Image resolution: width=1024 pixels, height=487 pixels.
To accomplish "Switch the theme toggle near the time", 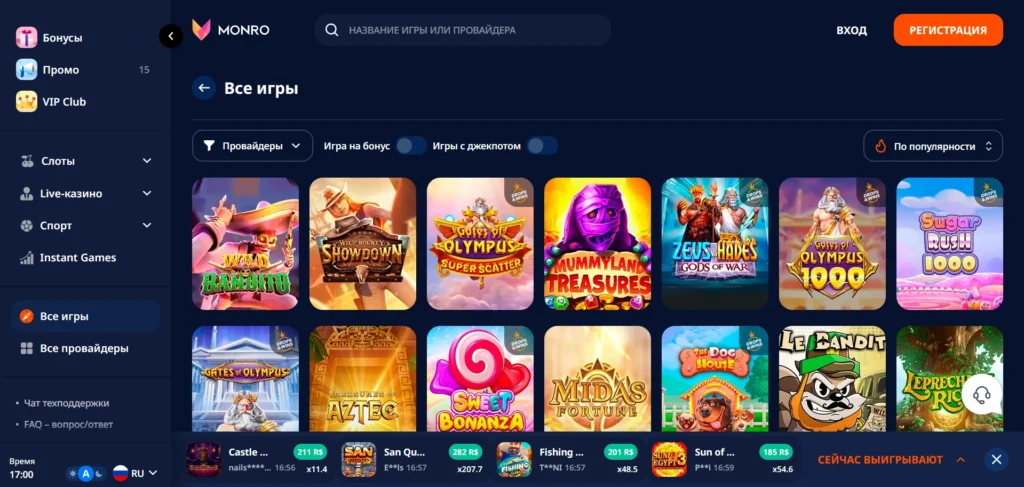I will pyautogui.click(x=86, y=474).
